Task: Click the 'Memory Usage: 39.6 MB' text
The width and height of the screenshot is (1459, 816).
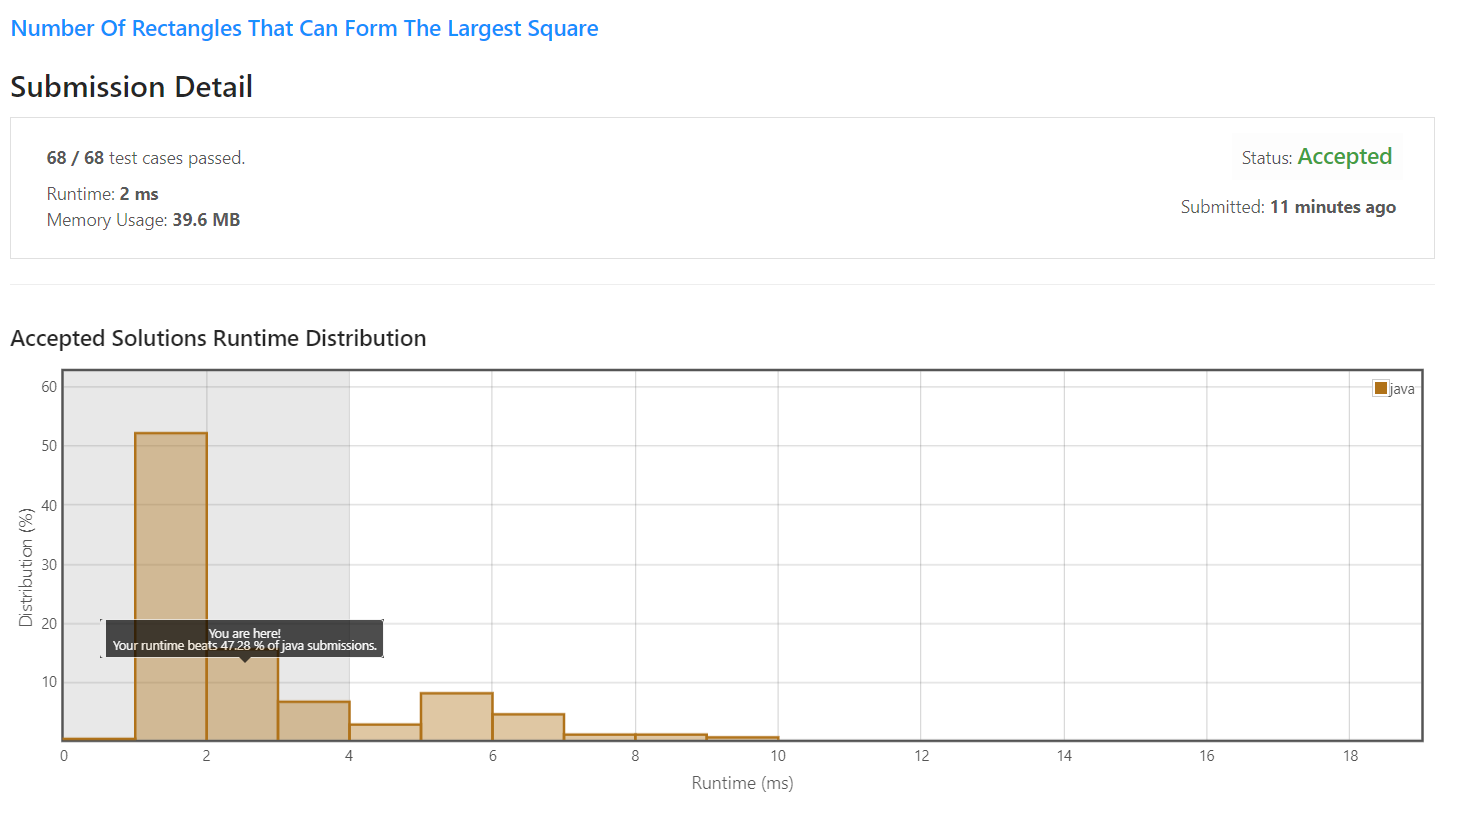Action: pos(143,220)
